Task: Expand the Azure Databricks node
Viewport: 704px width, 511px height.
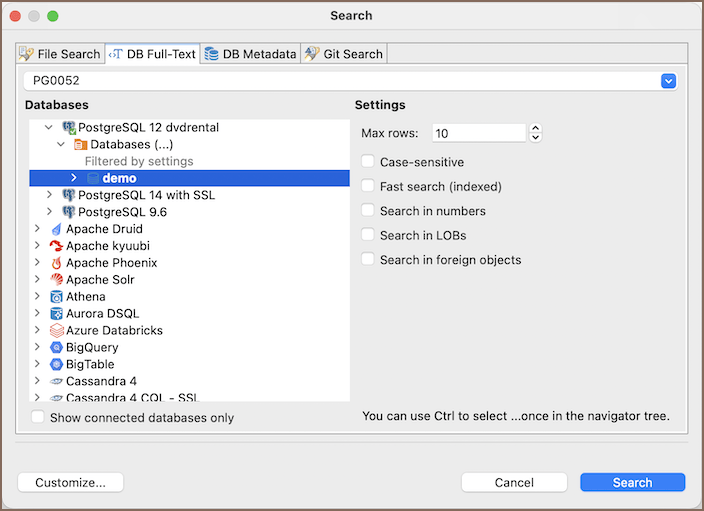Action: [37, 330]
